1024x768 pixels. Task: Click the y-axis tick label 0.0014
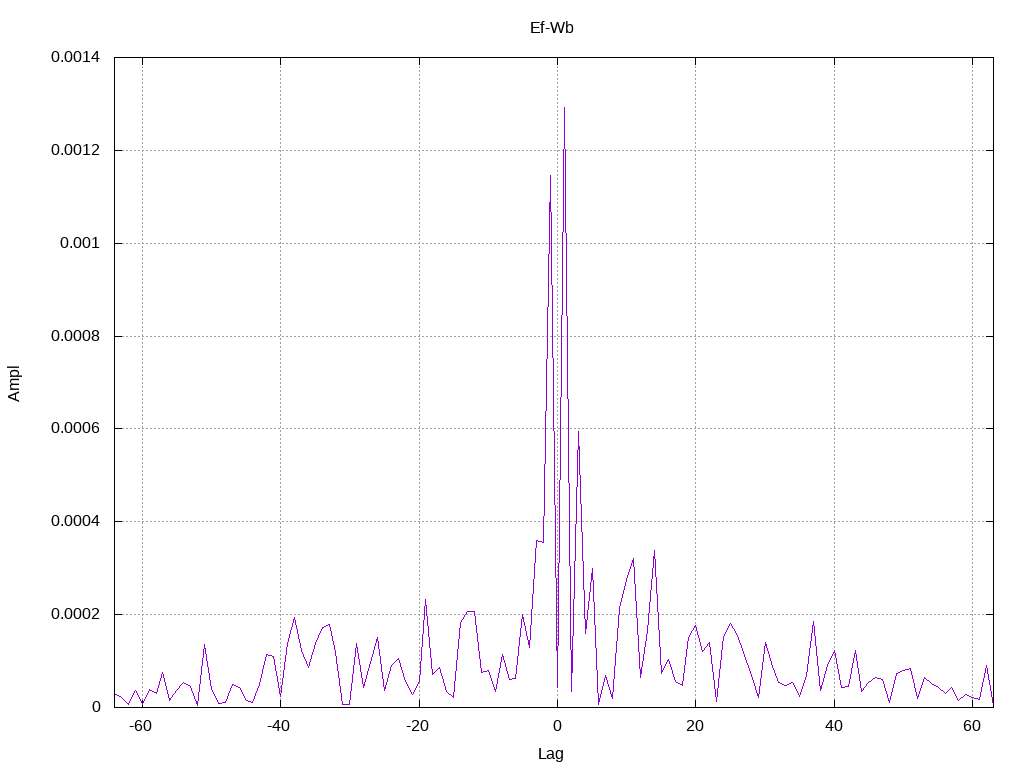point(75,57)
